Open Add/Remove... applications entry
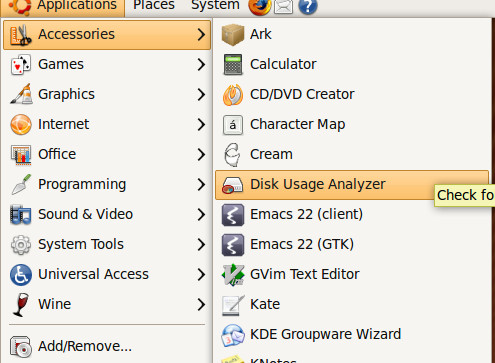 pos(107,346)
